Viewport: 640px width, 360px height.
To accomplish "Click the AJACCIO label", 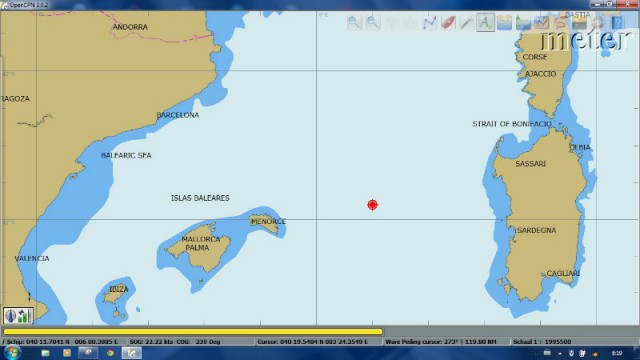I will [540, 74].
